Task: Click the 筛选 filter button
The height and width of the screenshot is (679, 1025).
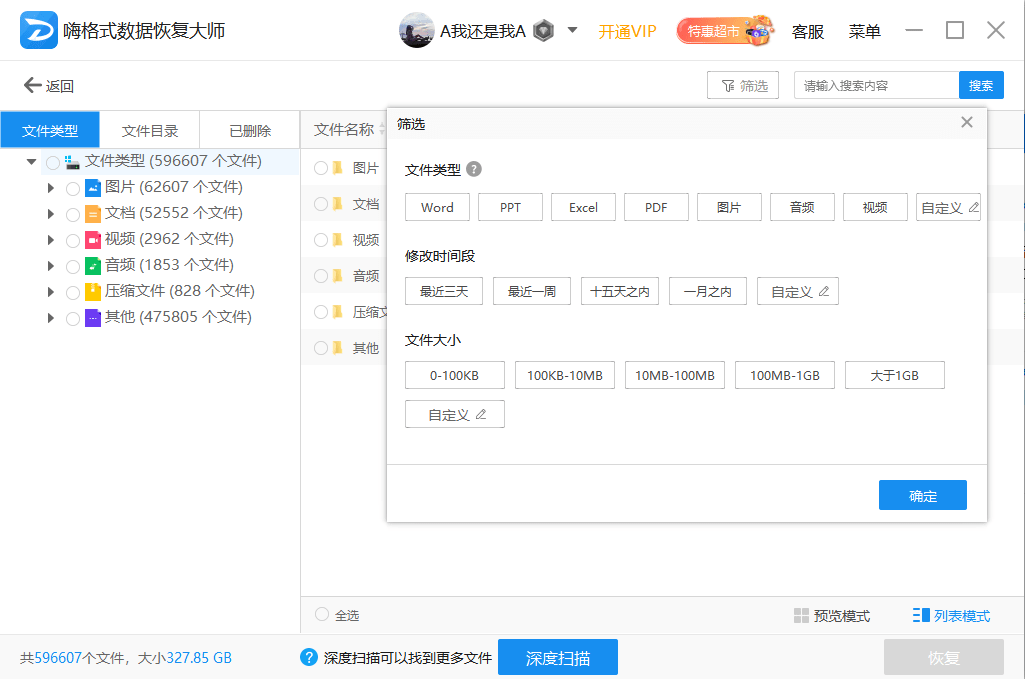Action: [x=743, y=85]
